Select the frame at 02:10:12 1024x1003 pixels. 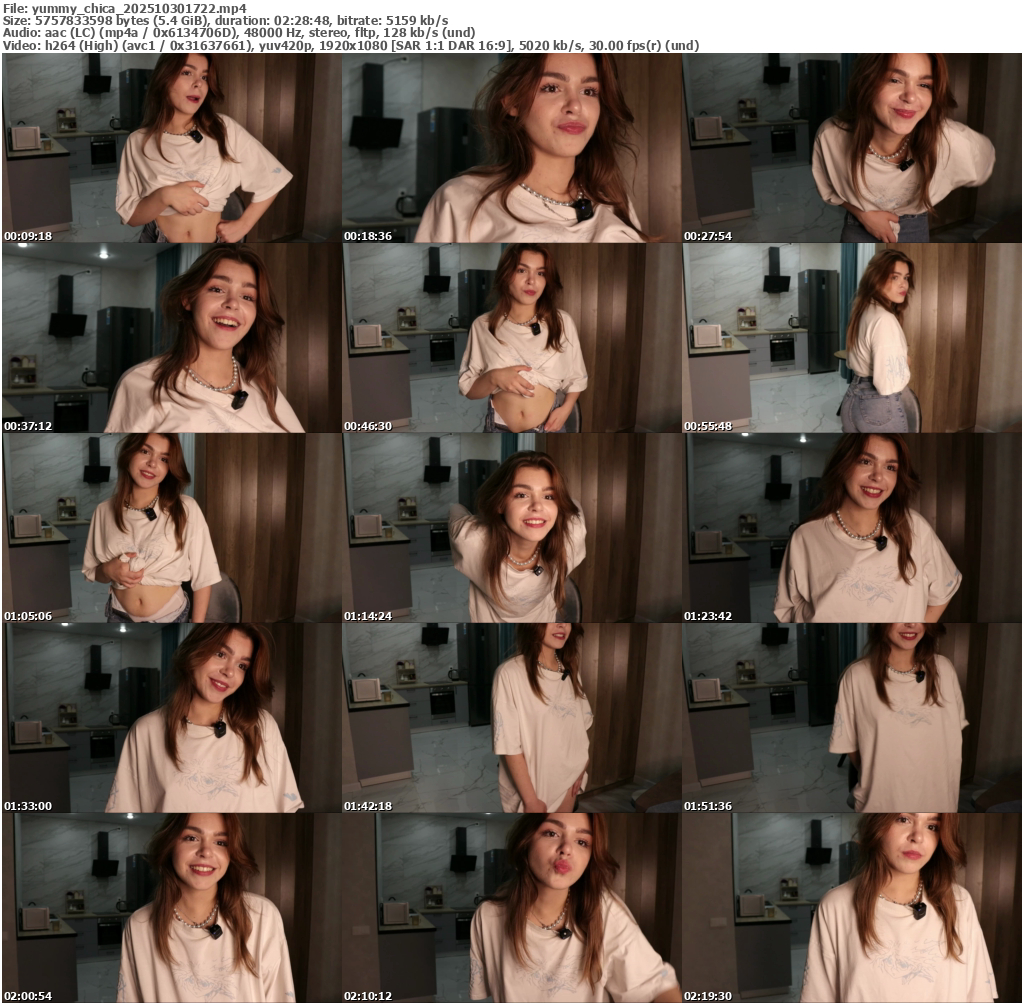click(x=511, y=908)
